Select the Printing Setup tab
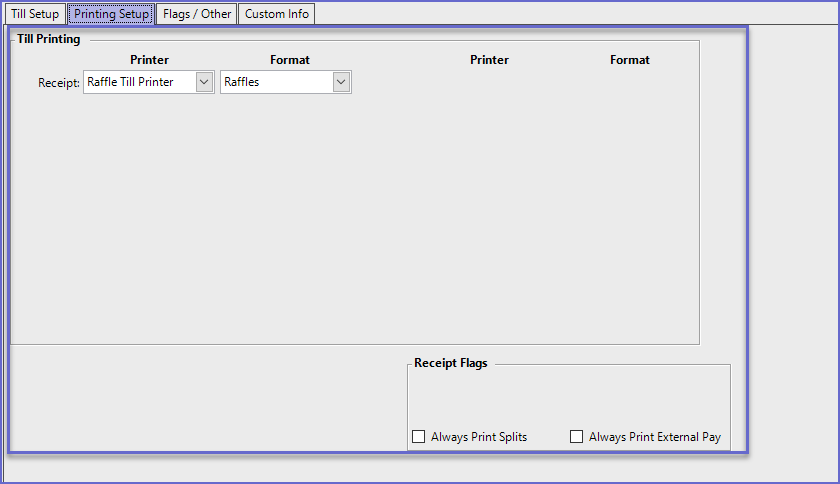This screenshot has width=840, height=484. coord(111,14)
